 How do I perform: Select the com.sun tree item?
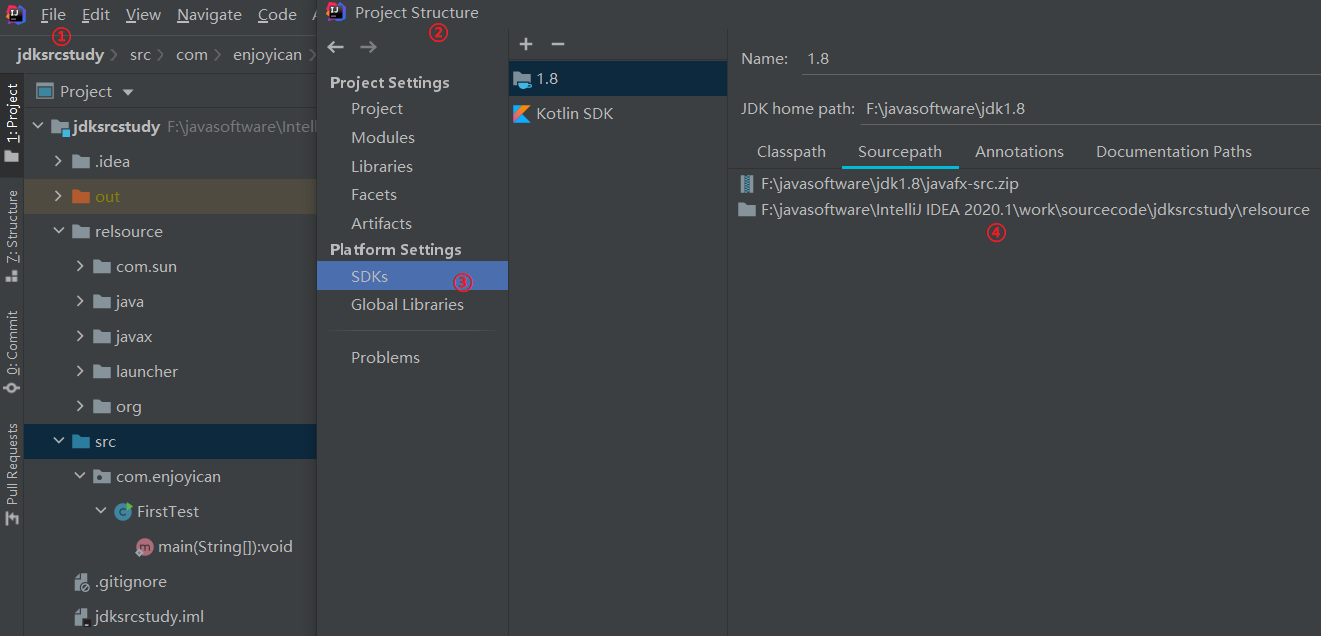pos(146,267)
